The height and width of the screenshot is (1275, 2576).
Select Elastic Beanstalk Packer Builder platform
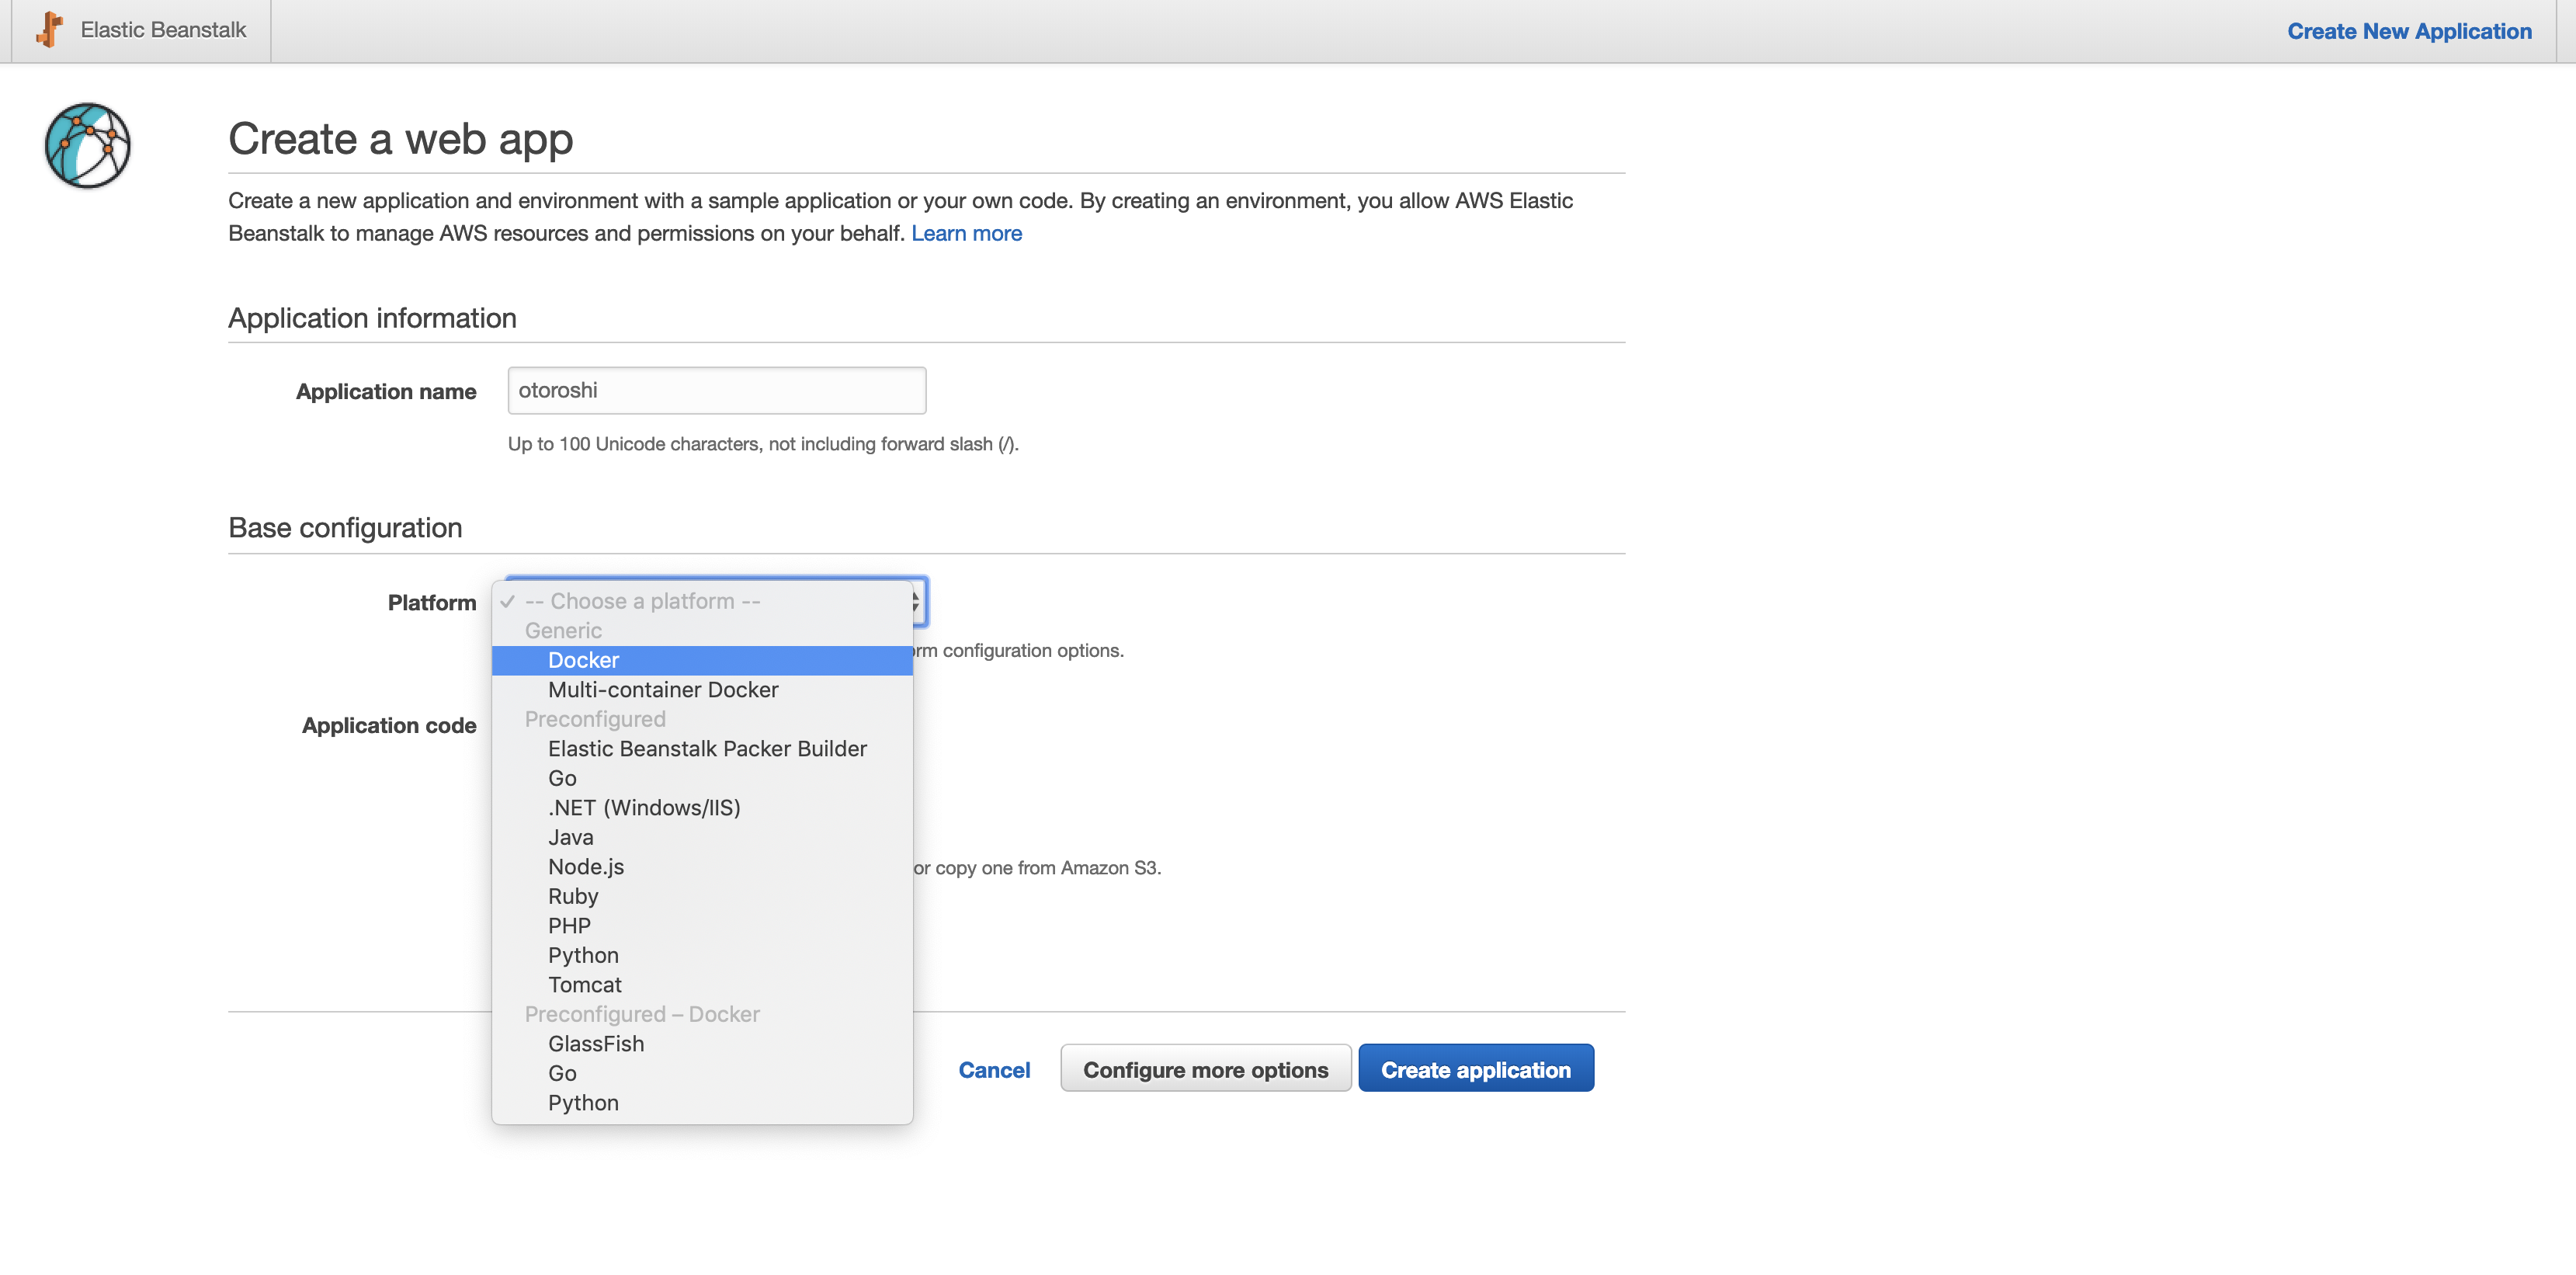point(706,748)
